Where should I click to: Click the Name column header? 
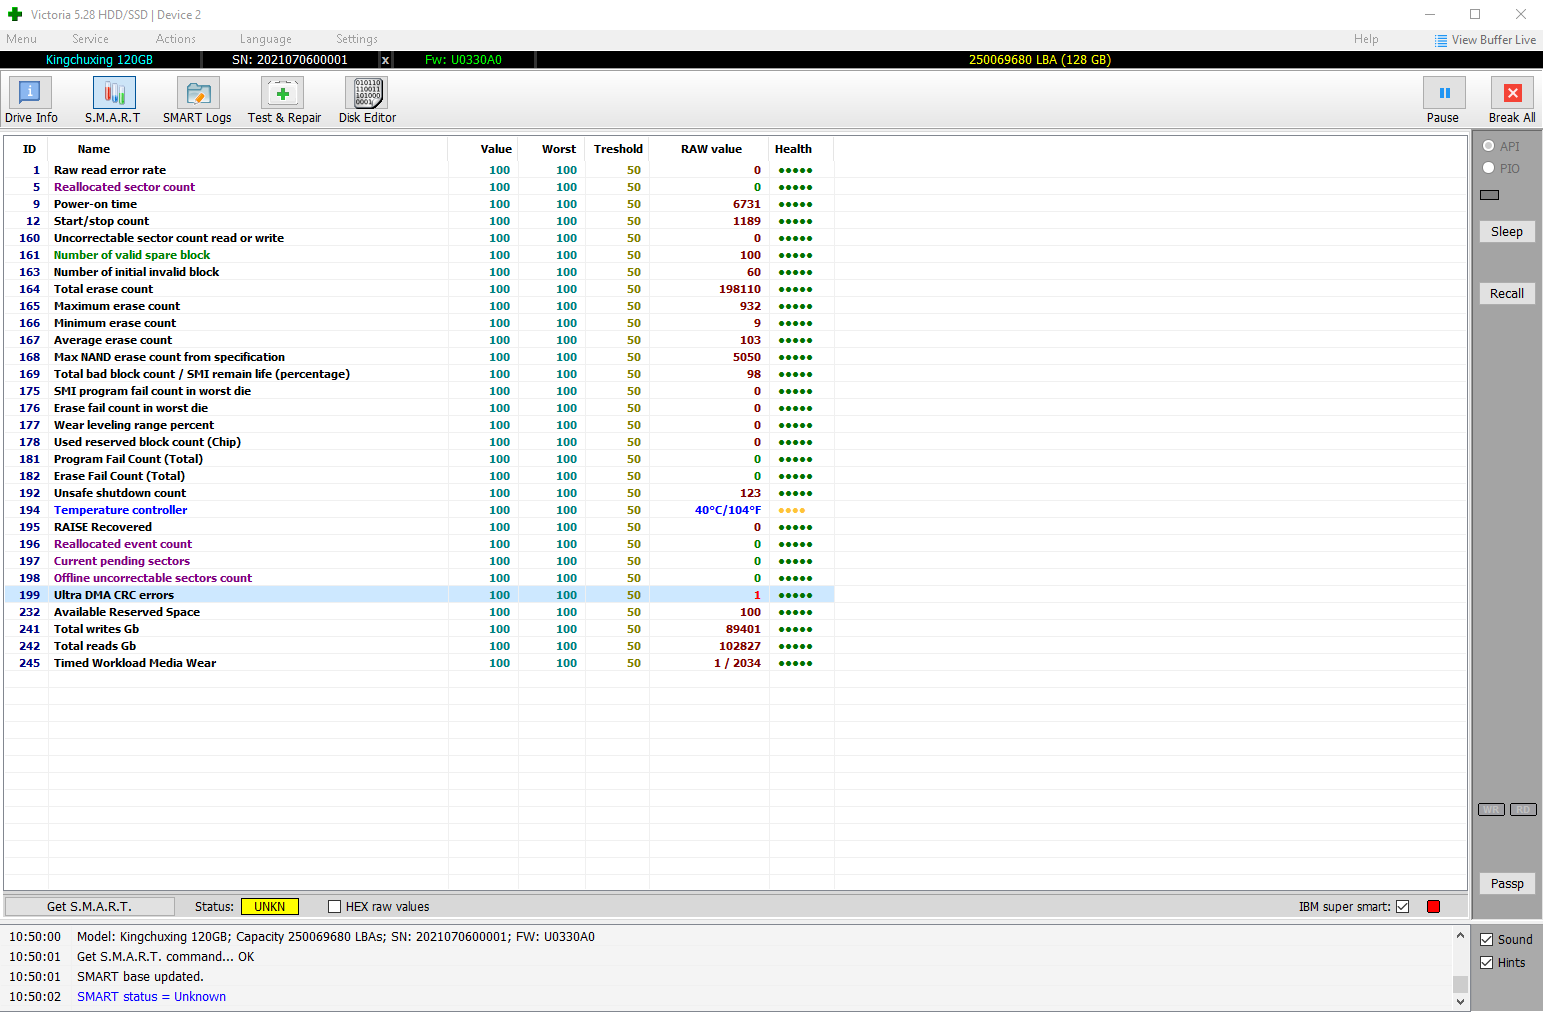click(94, 149)
